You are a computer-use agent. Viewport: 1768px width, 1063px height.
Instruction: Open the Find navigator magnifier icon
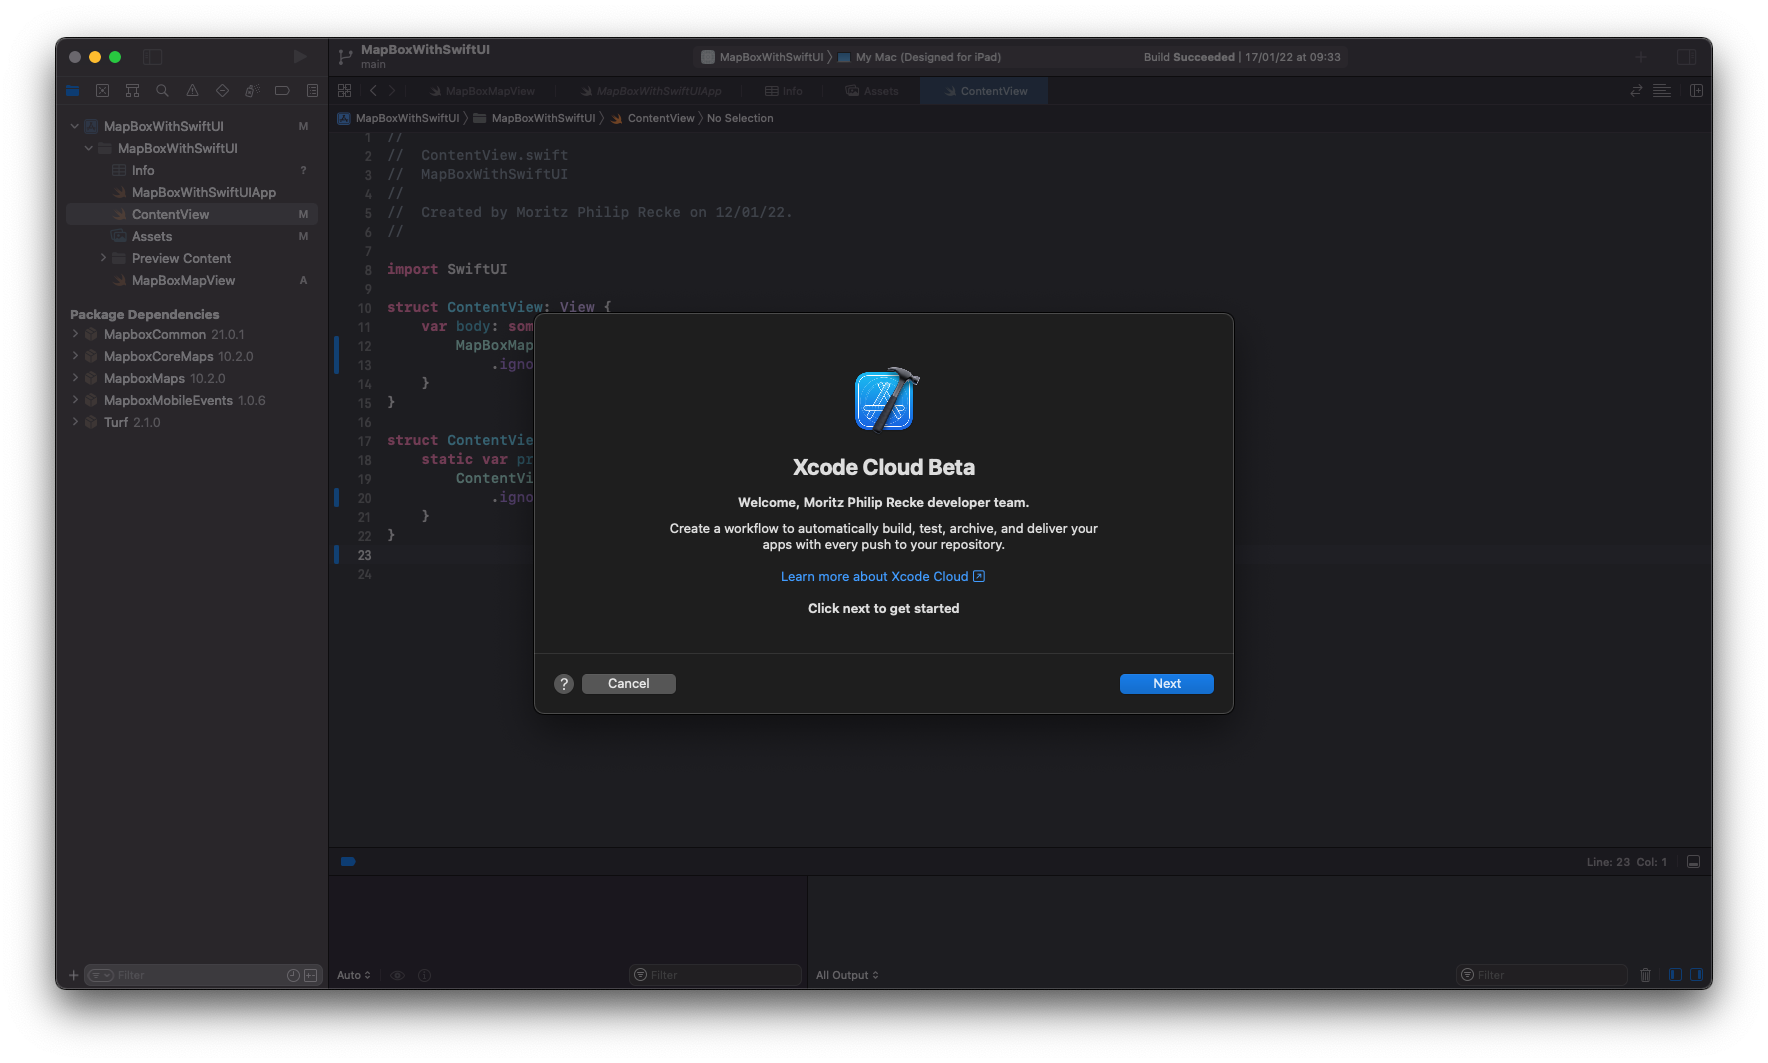click(162, 91)
